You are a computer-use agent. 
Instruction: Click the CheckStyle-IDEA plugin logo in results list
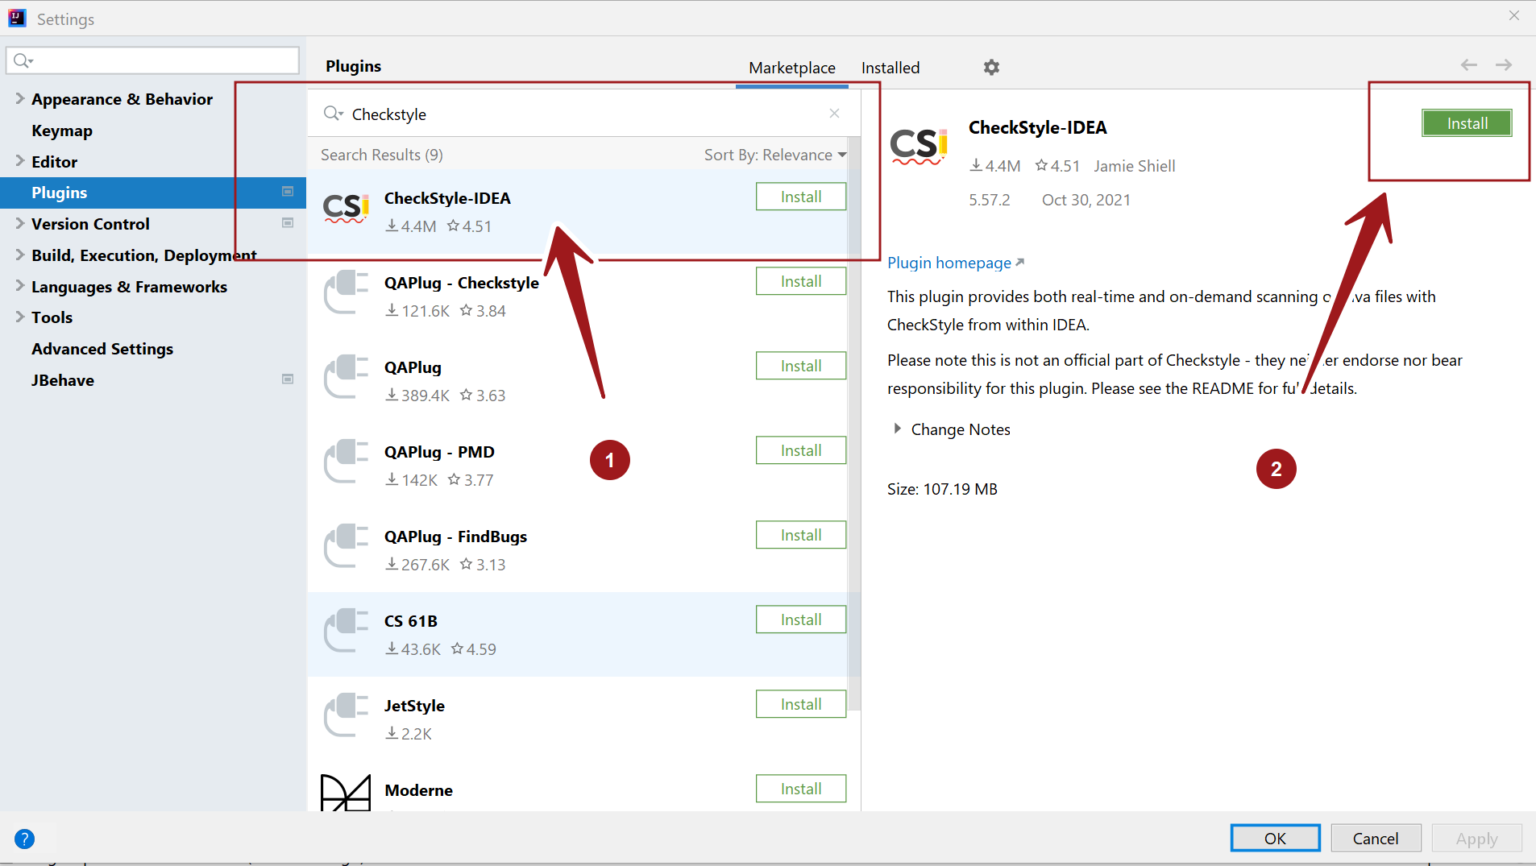click(x=345, y=209)
